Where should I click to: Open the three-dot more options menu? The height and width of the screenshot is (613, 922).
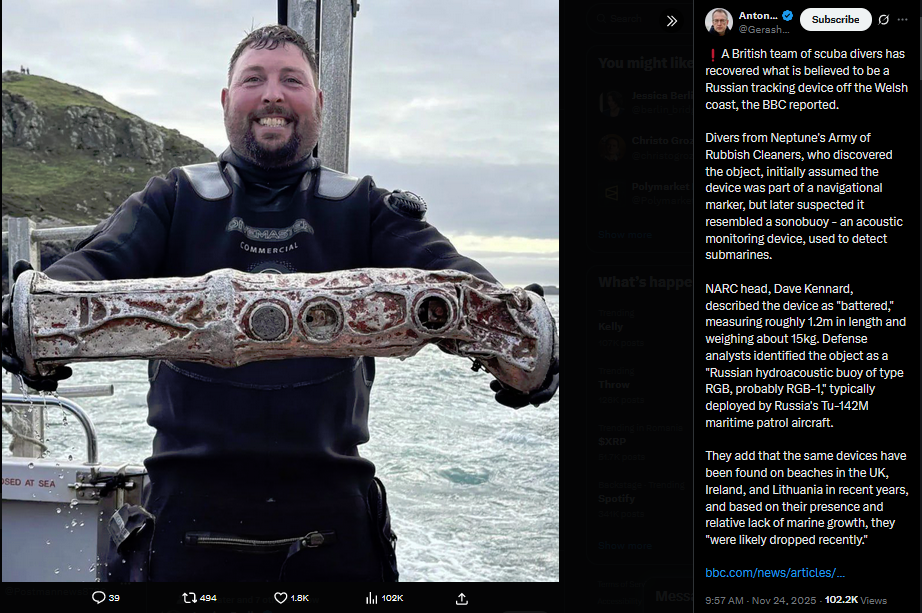click(x=903, y=20)
